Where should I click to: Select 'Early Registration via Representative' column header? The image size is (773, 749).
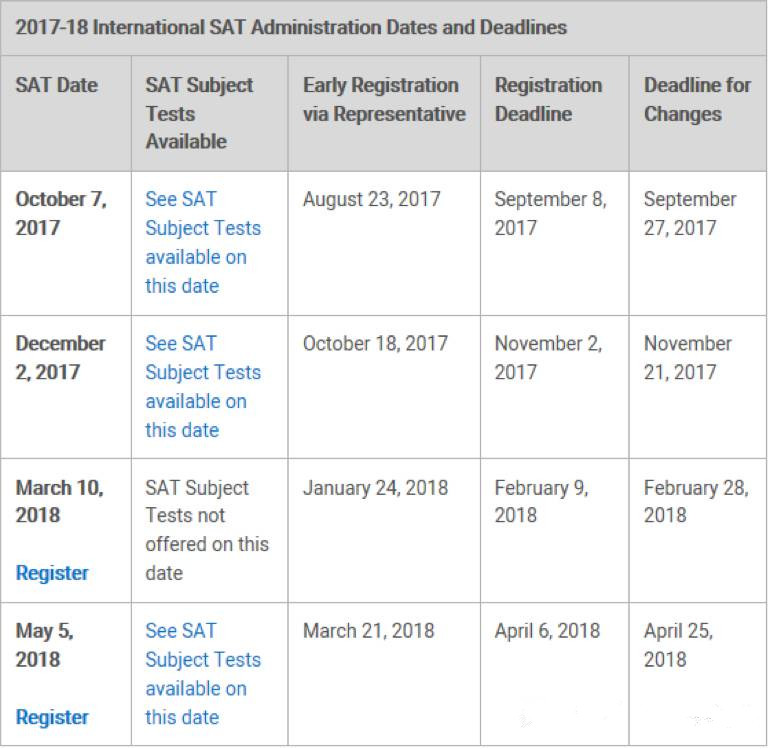384,99
